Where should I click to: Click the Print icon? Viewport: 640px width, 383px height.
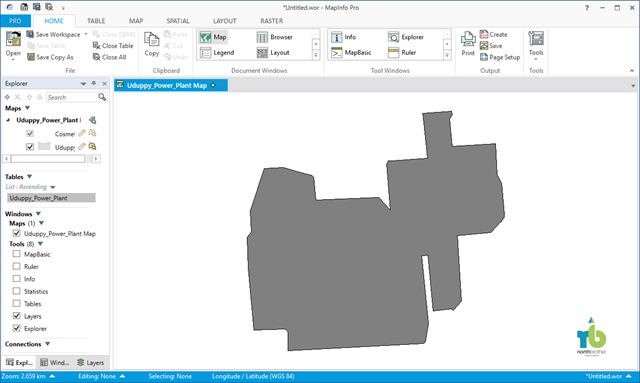(x=468, y=40)
